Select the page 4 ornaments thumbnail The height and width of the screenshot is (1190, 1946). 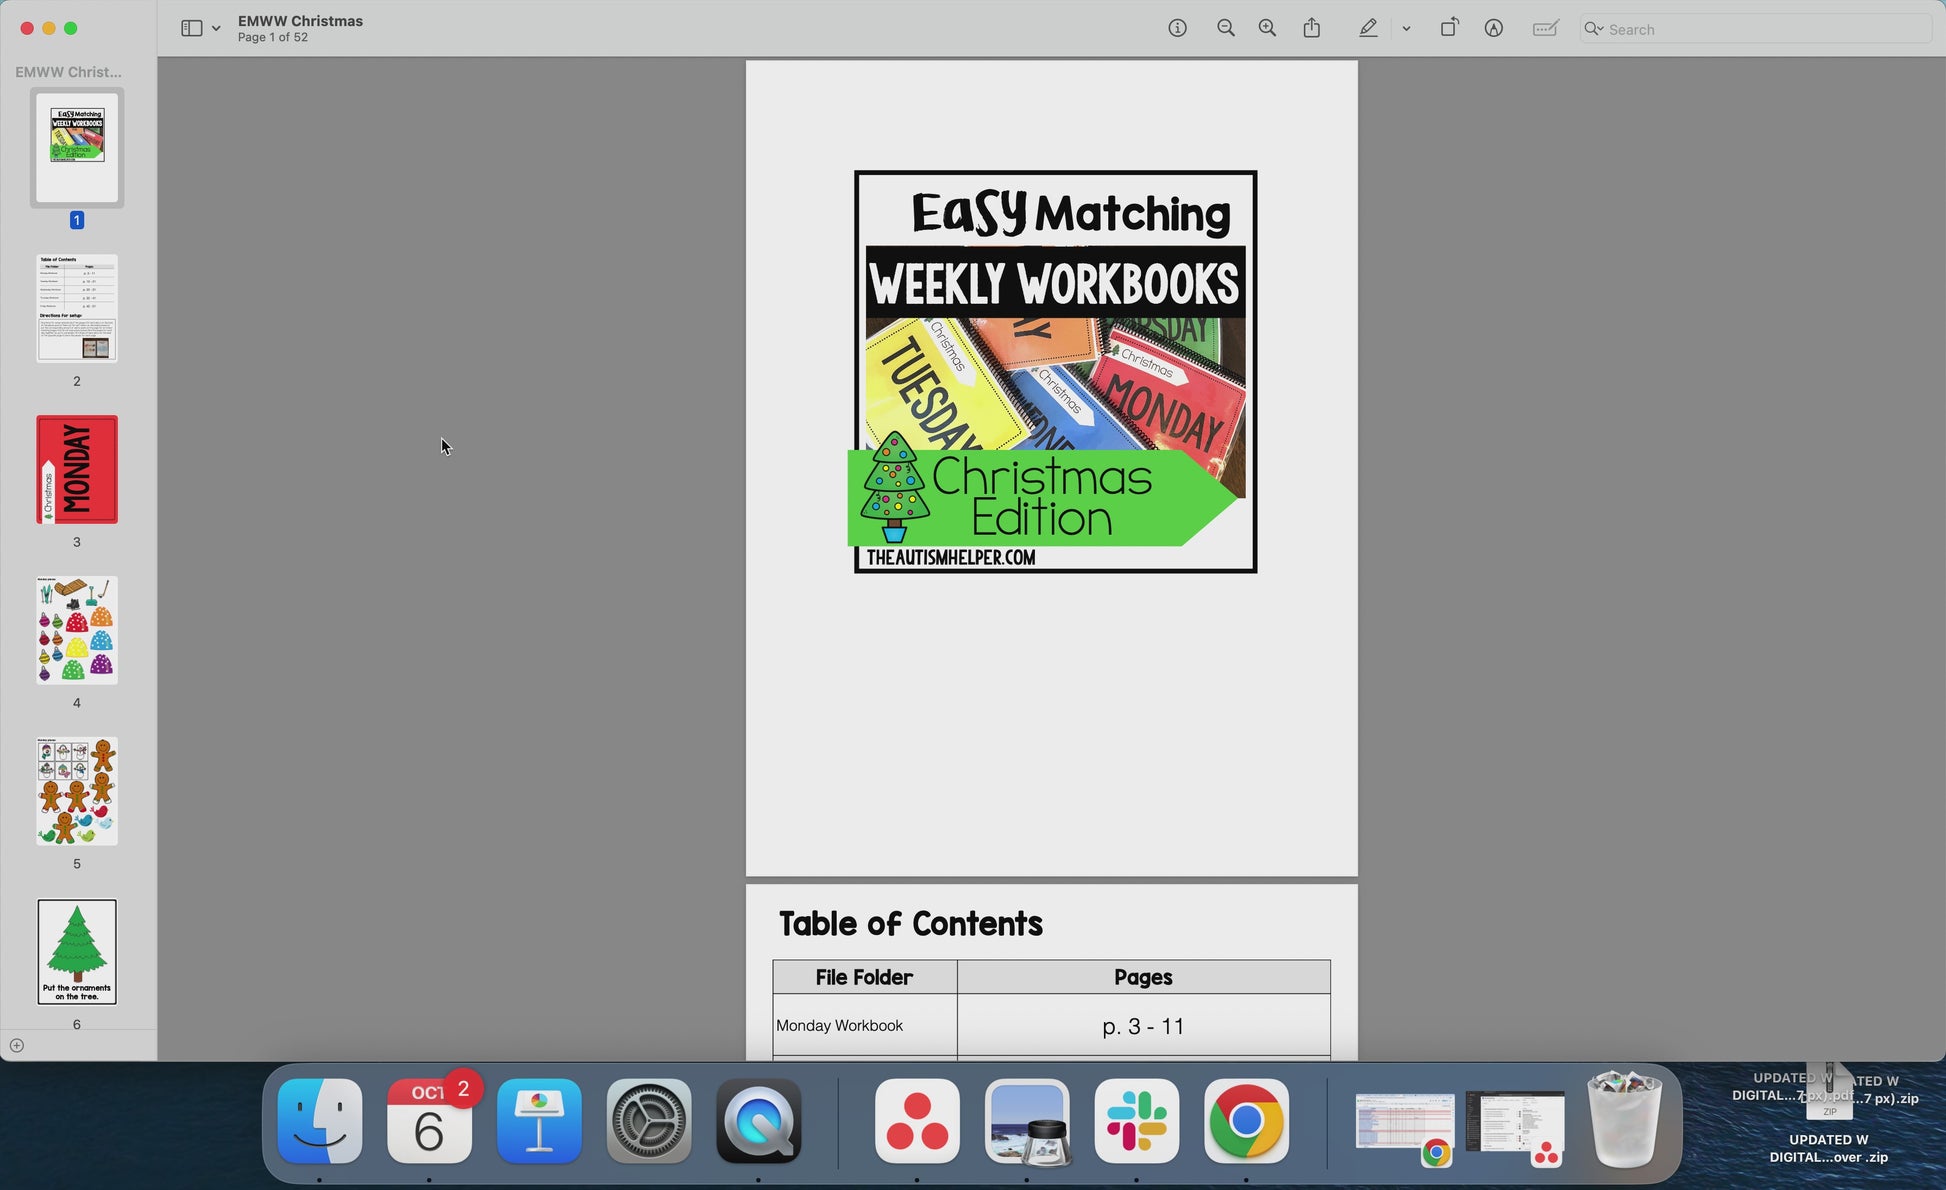[77, 631]
